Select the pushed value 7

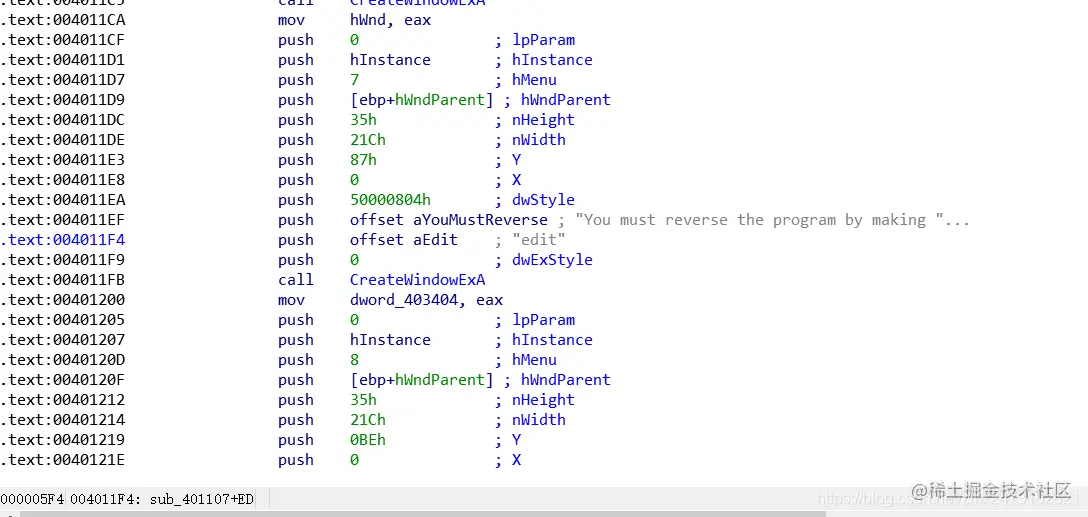[355, 80]
